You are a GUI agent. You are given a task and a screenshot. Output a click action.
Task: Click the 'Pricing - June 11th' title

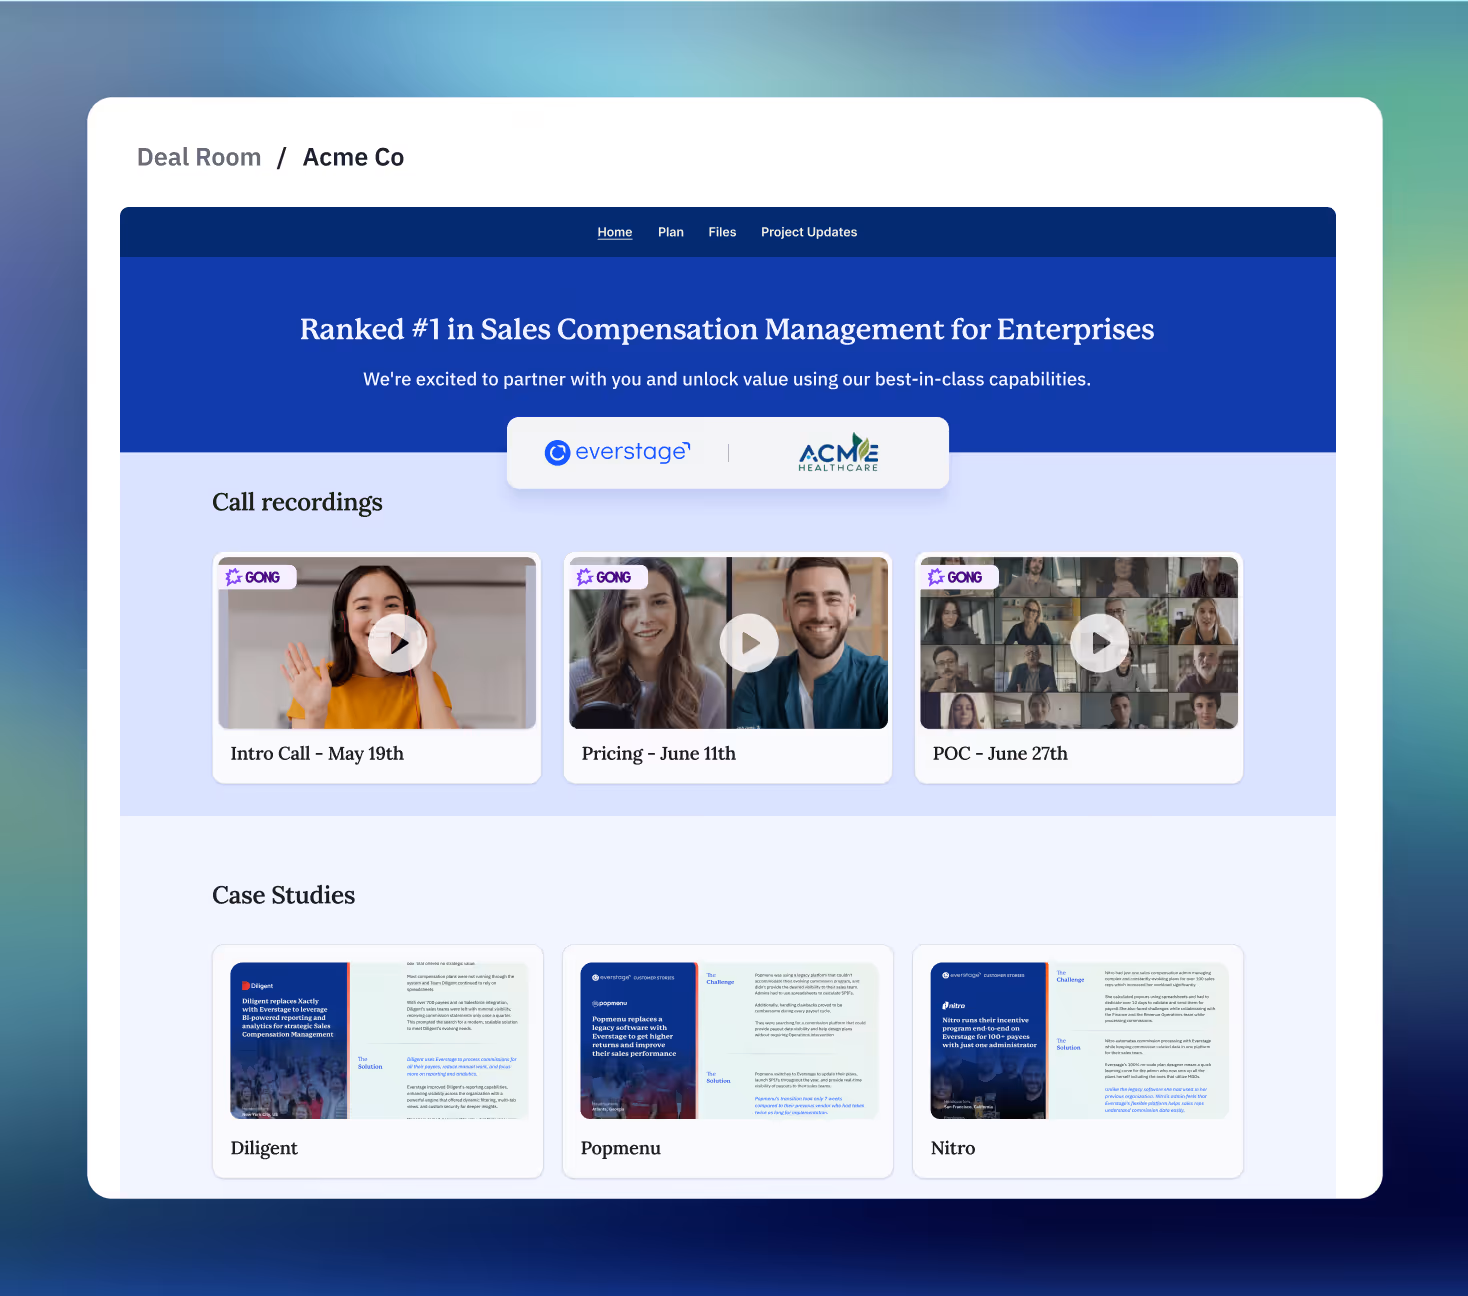(x=659, y=754)
